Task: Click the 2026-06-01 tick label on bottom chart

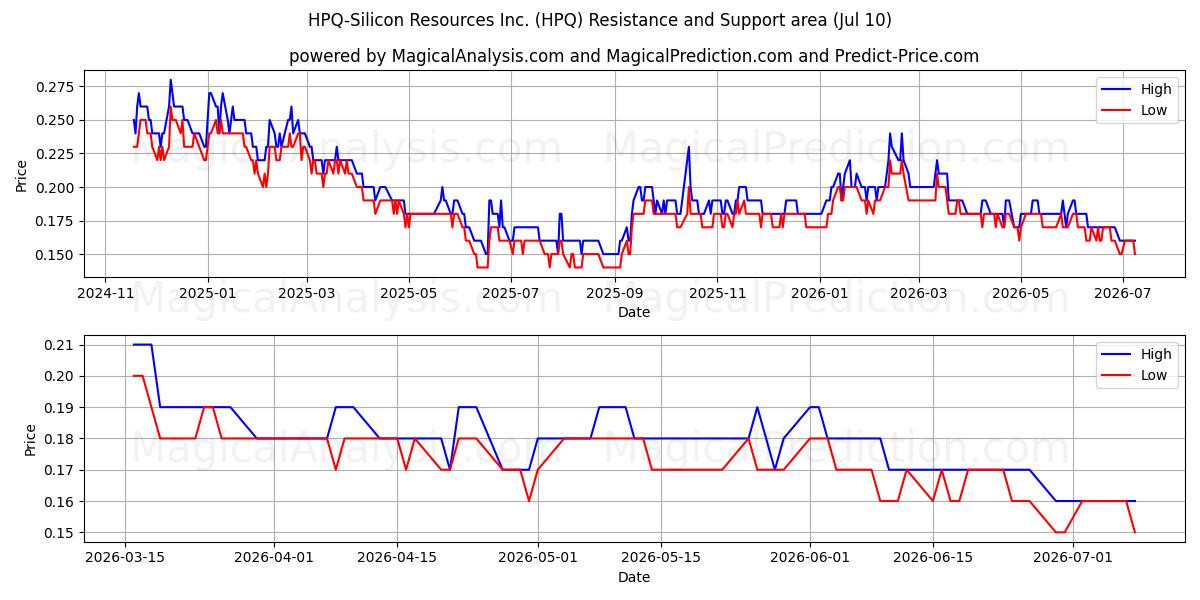Action: click(x=811, y=559)
